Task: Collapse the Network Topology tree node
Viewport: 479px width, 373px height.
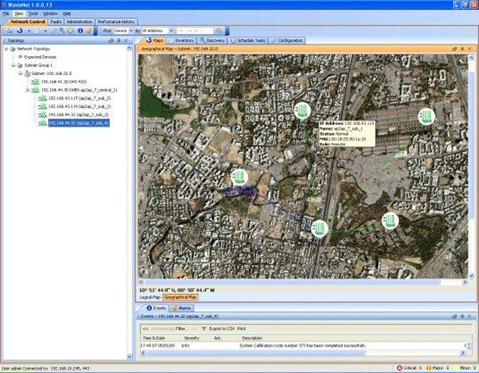Action: (6, 49)
